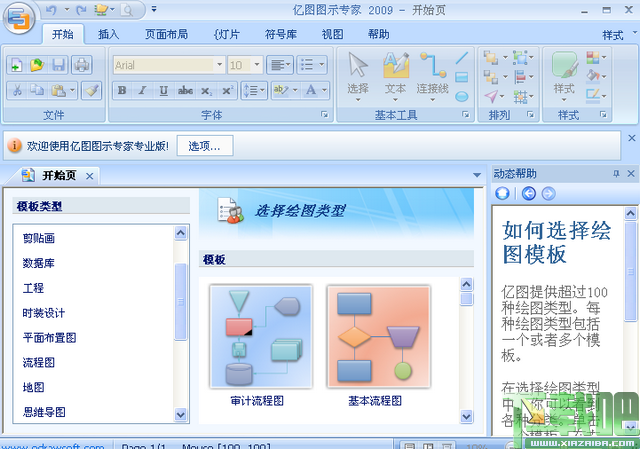This screenshot has width=640, height=449.
Task: Click the Format Painter brush icon
Action: (x=91, y=90)
